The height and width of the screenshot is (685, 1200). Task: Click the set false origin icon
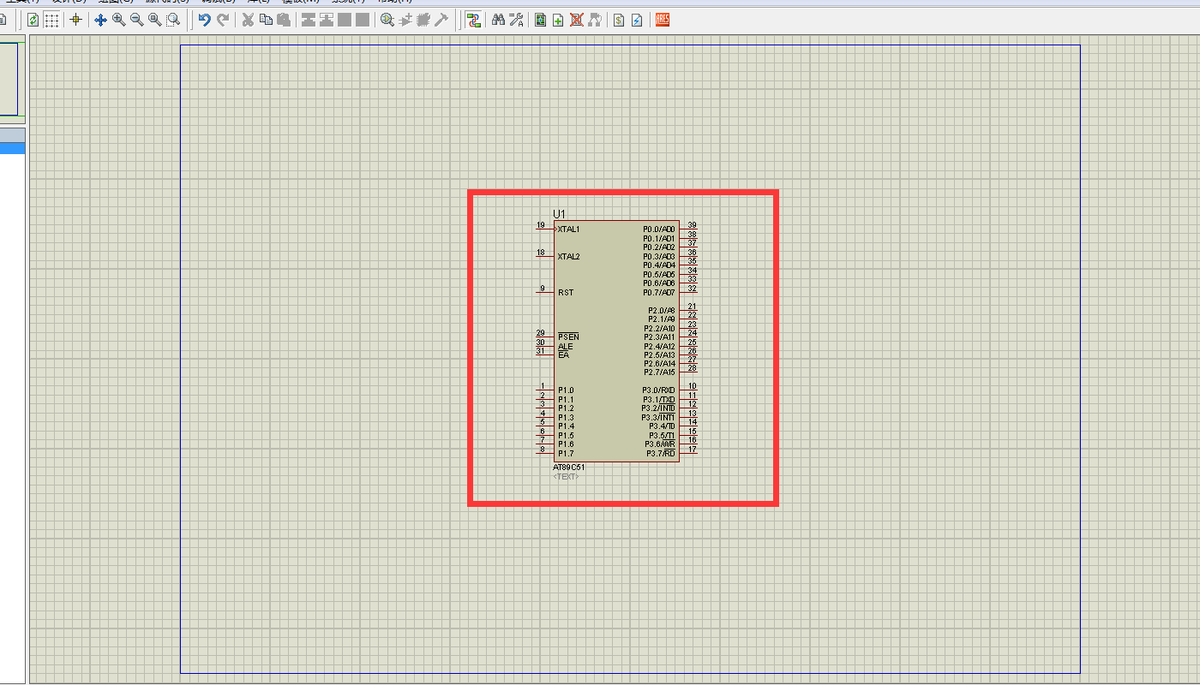pyautogui.click(x=75, y=19)
